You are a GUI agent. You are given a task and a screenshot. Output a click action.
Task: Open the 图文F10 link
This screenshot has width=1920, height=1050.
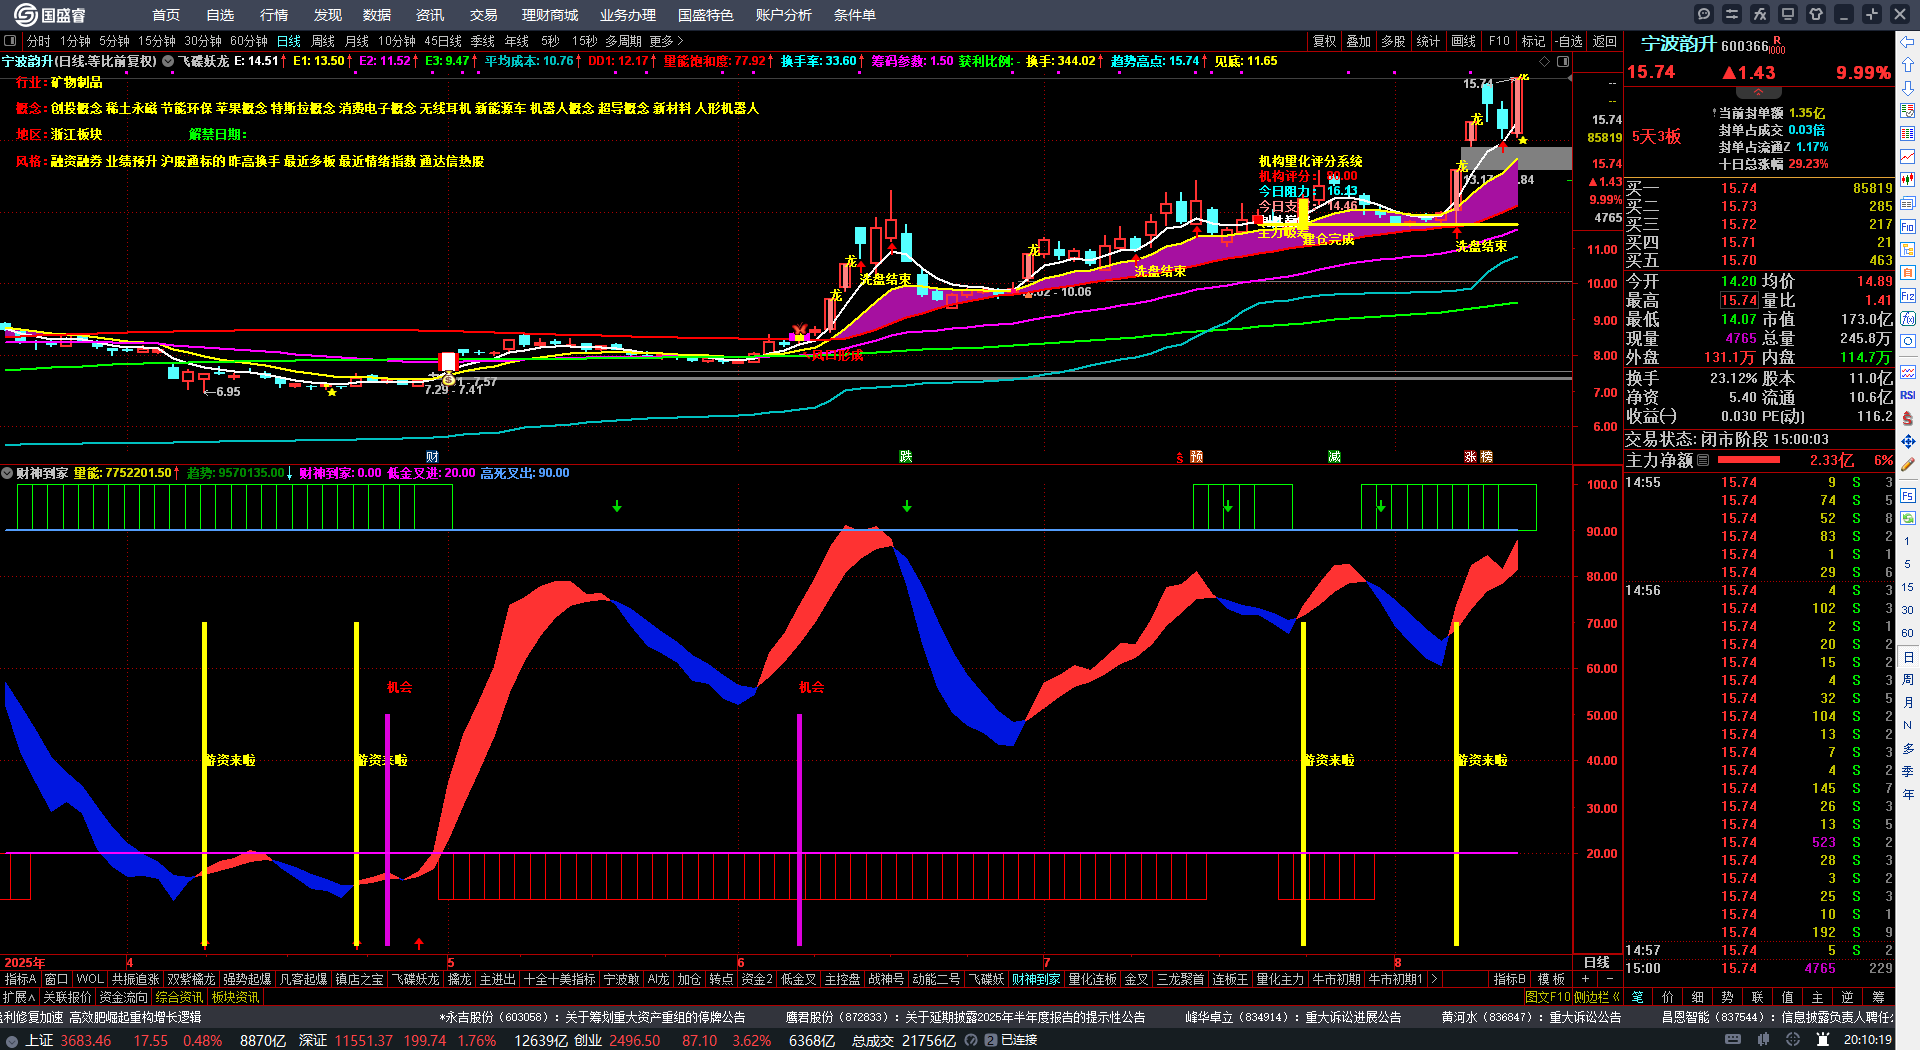pos(1547,997)
